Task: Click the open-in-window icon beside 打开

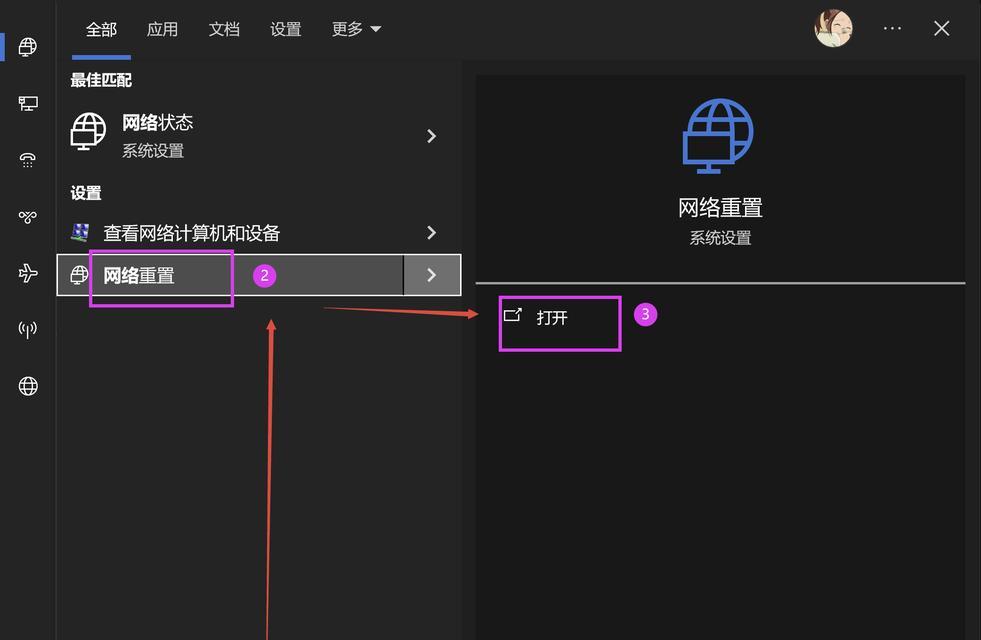Action: (x=512, y=315)
